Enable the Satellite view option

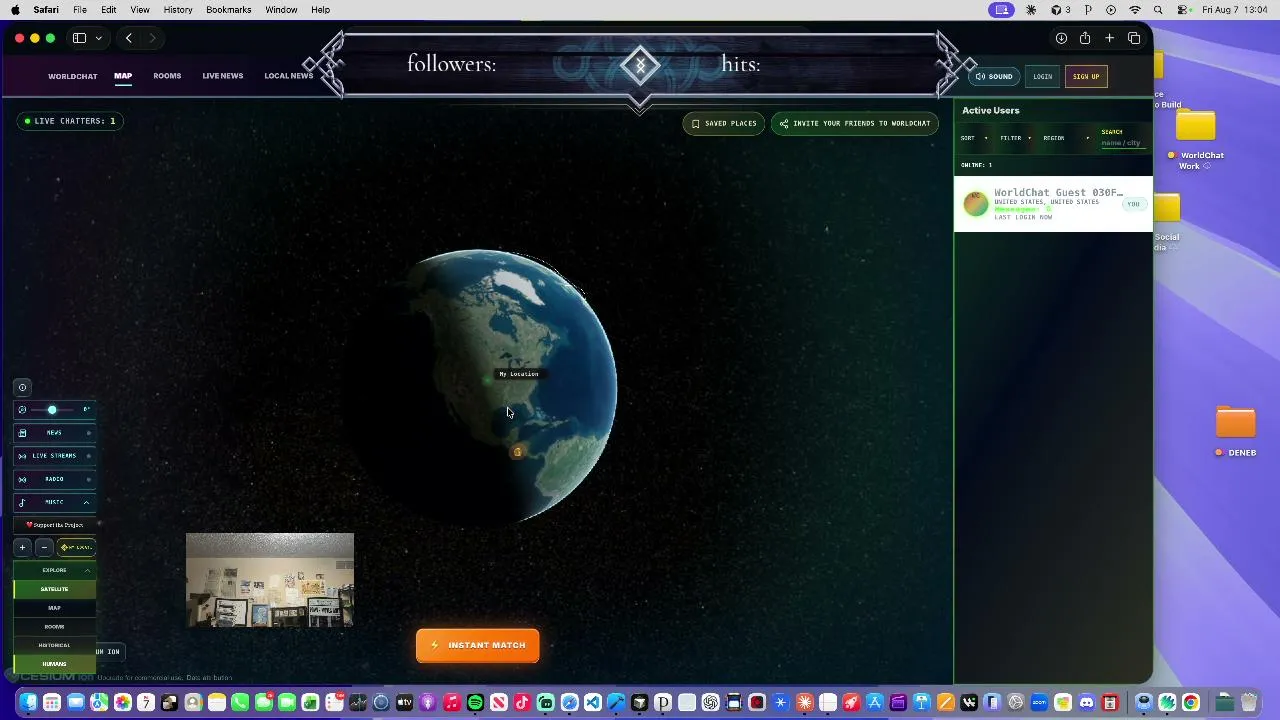click(x=54, y=589)
